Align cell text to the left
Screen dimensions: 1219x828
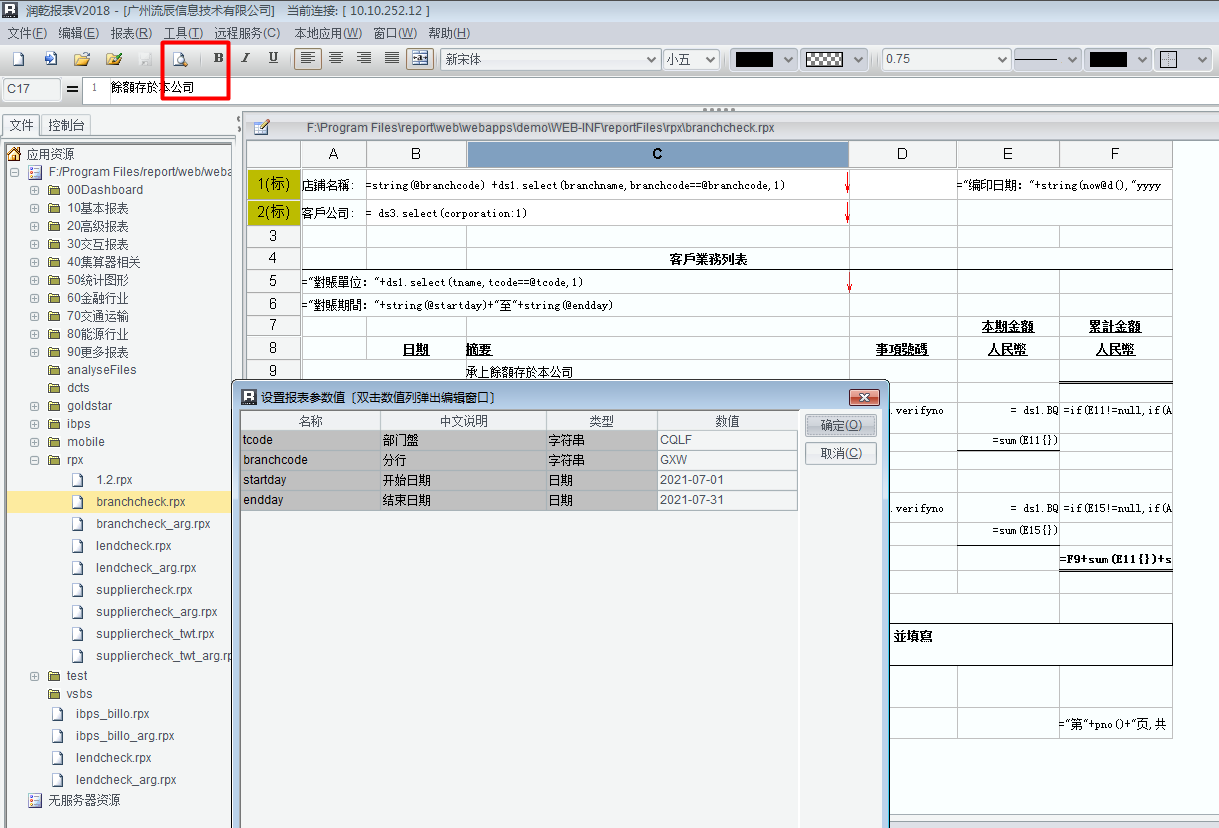click(308, 58)
